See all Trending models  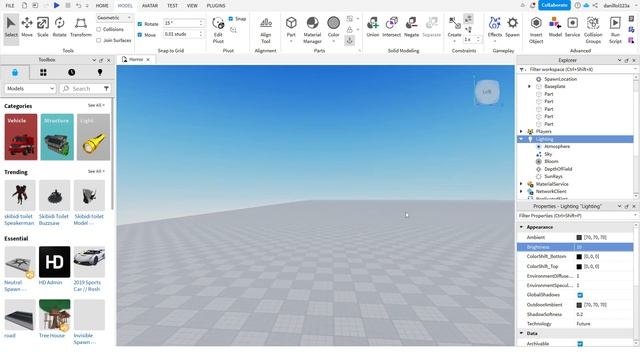(x=96, y=171)
